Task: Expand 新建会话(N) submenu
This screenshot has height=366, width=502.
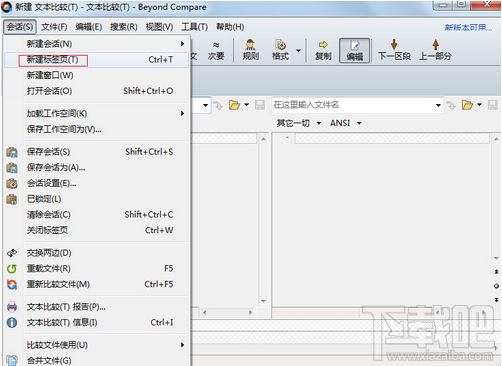Action: click(x=97, y=44)
